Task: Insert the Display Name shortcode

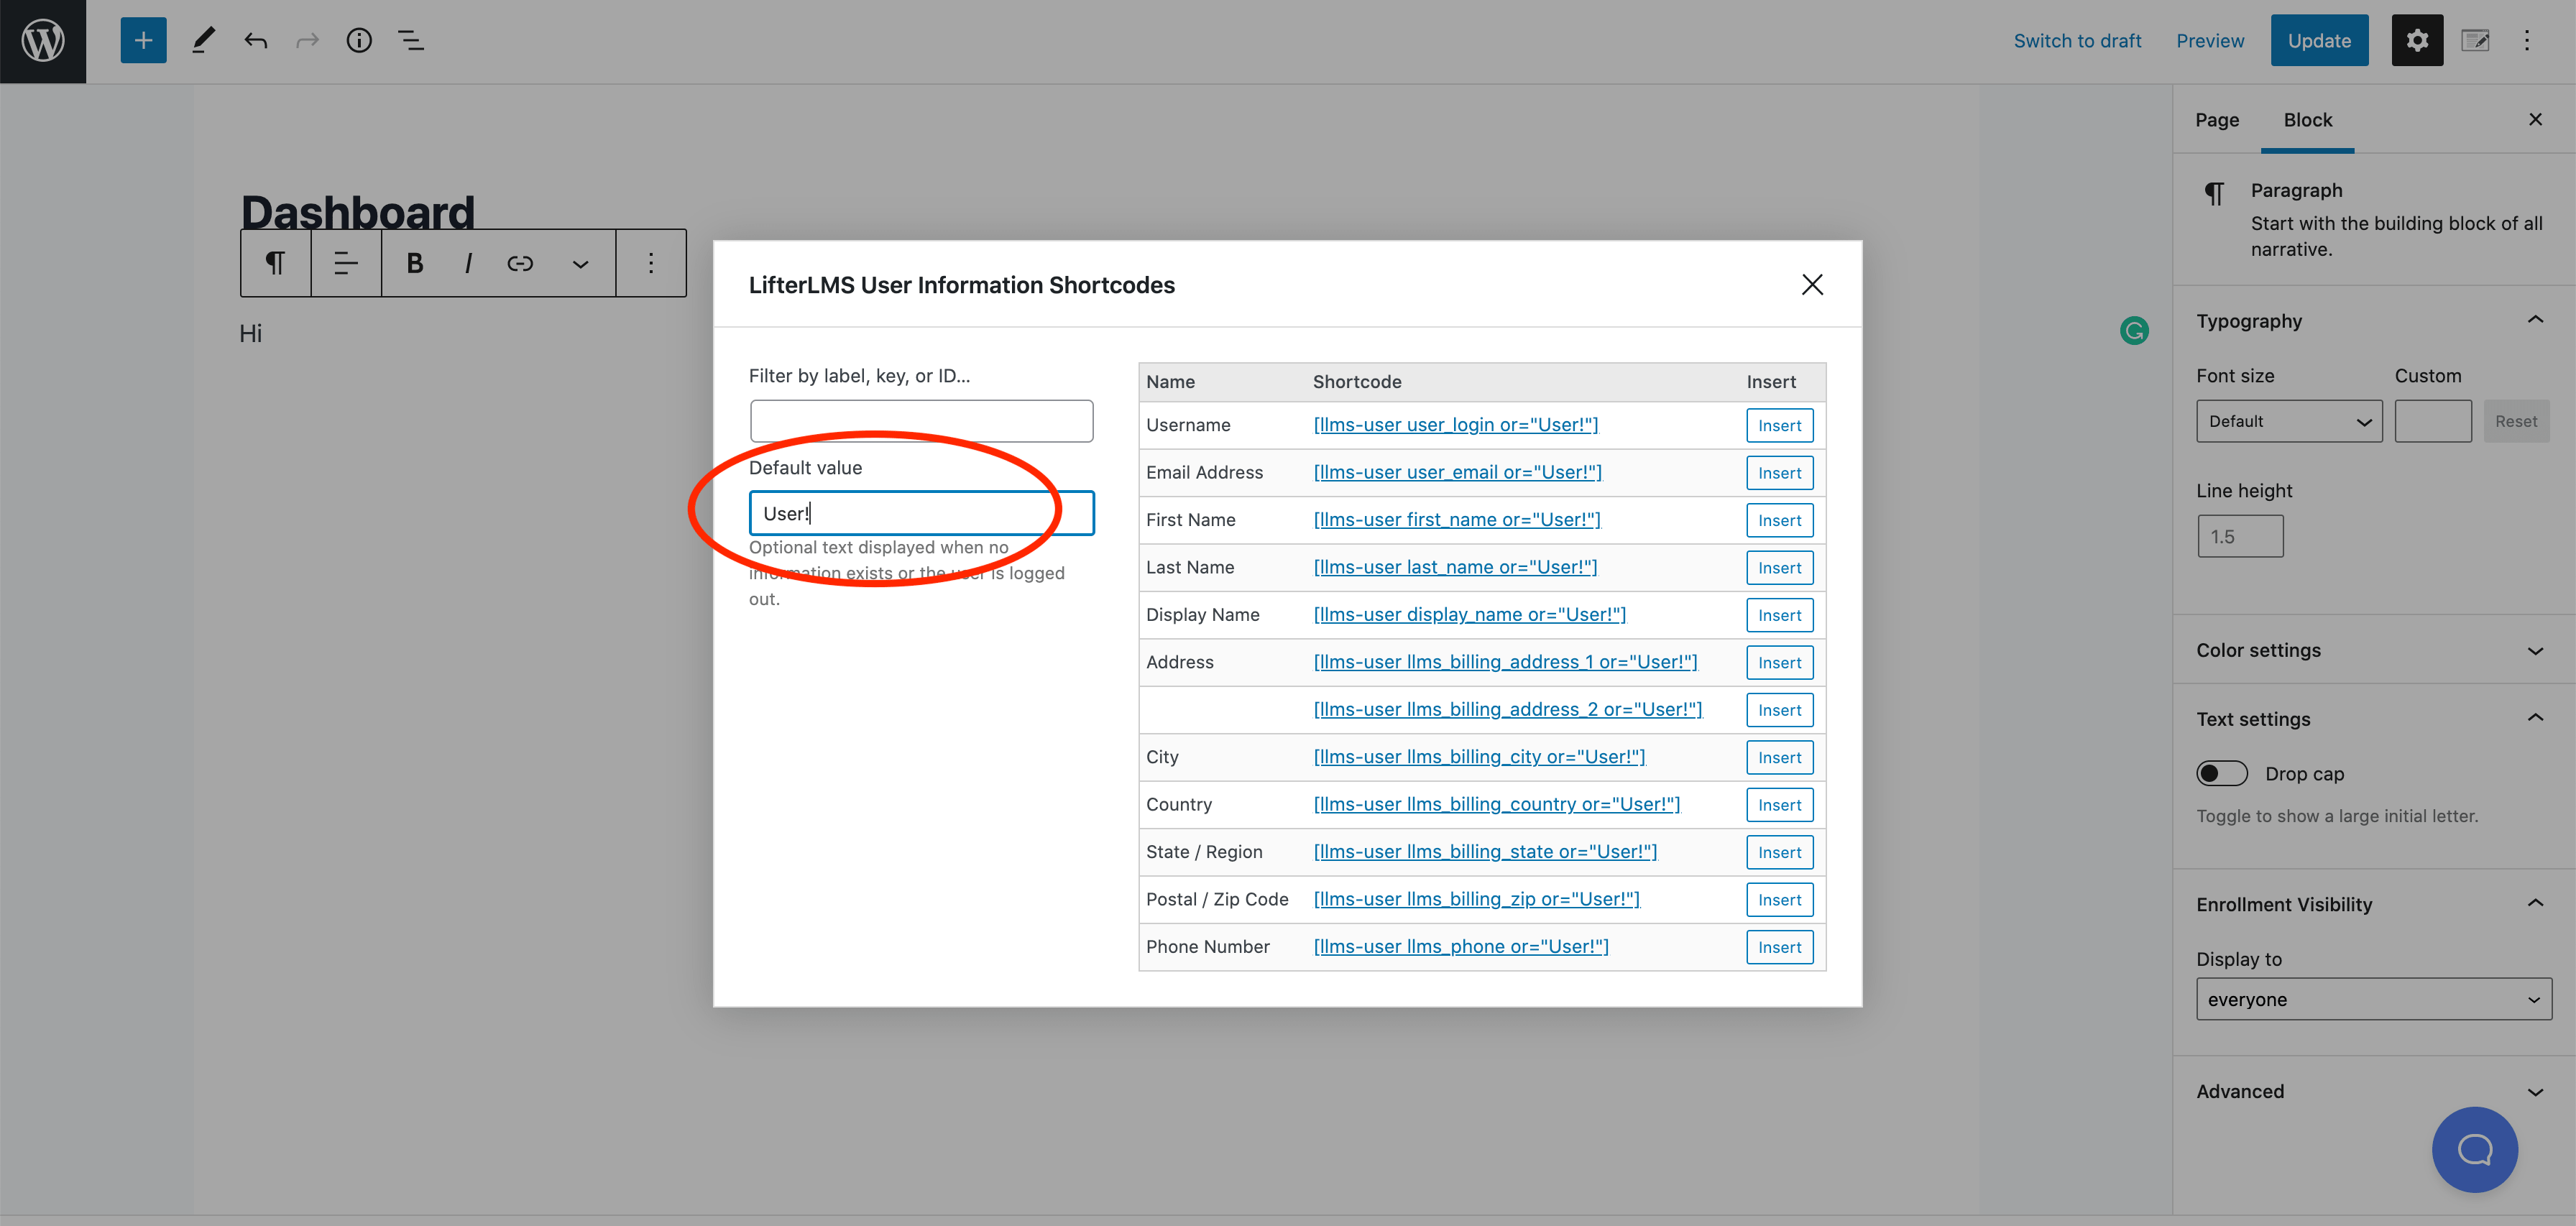Action: pos(1779,615)
